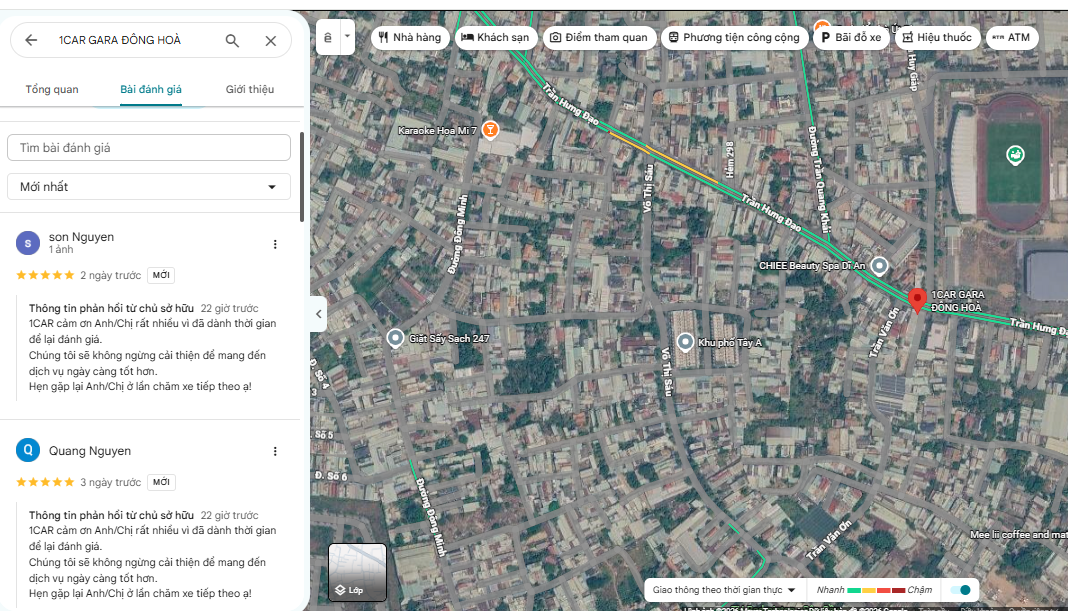Clear the search with the X icon

pos(271,40)
